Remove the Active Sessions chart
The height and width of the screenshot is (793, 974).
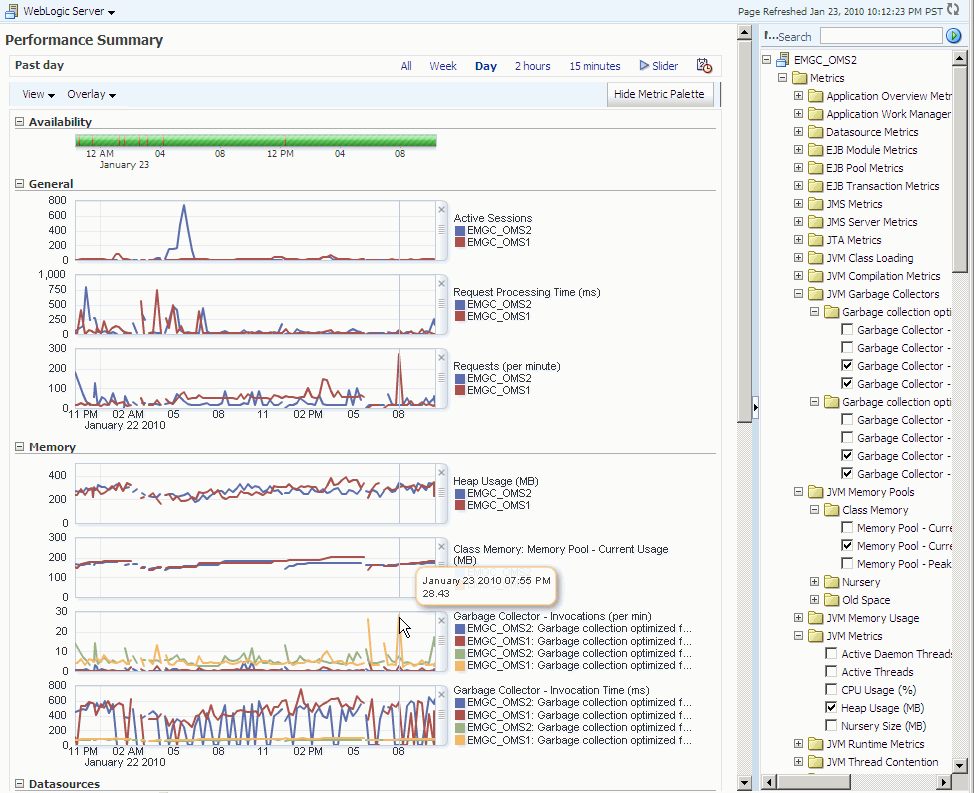pos(442,210)
